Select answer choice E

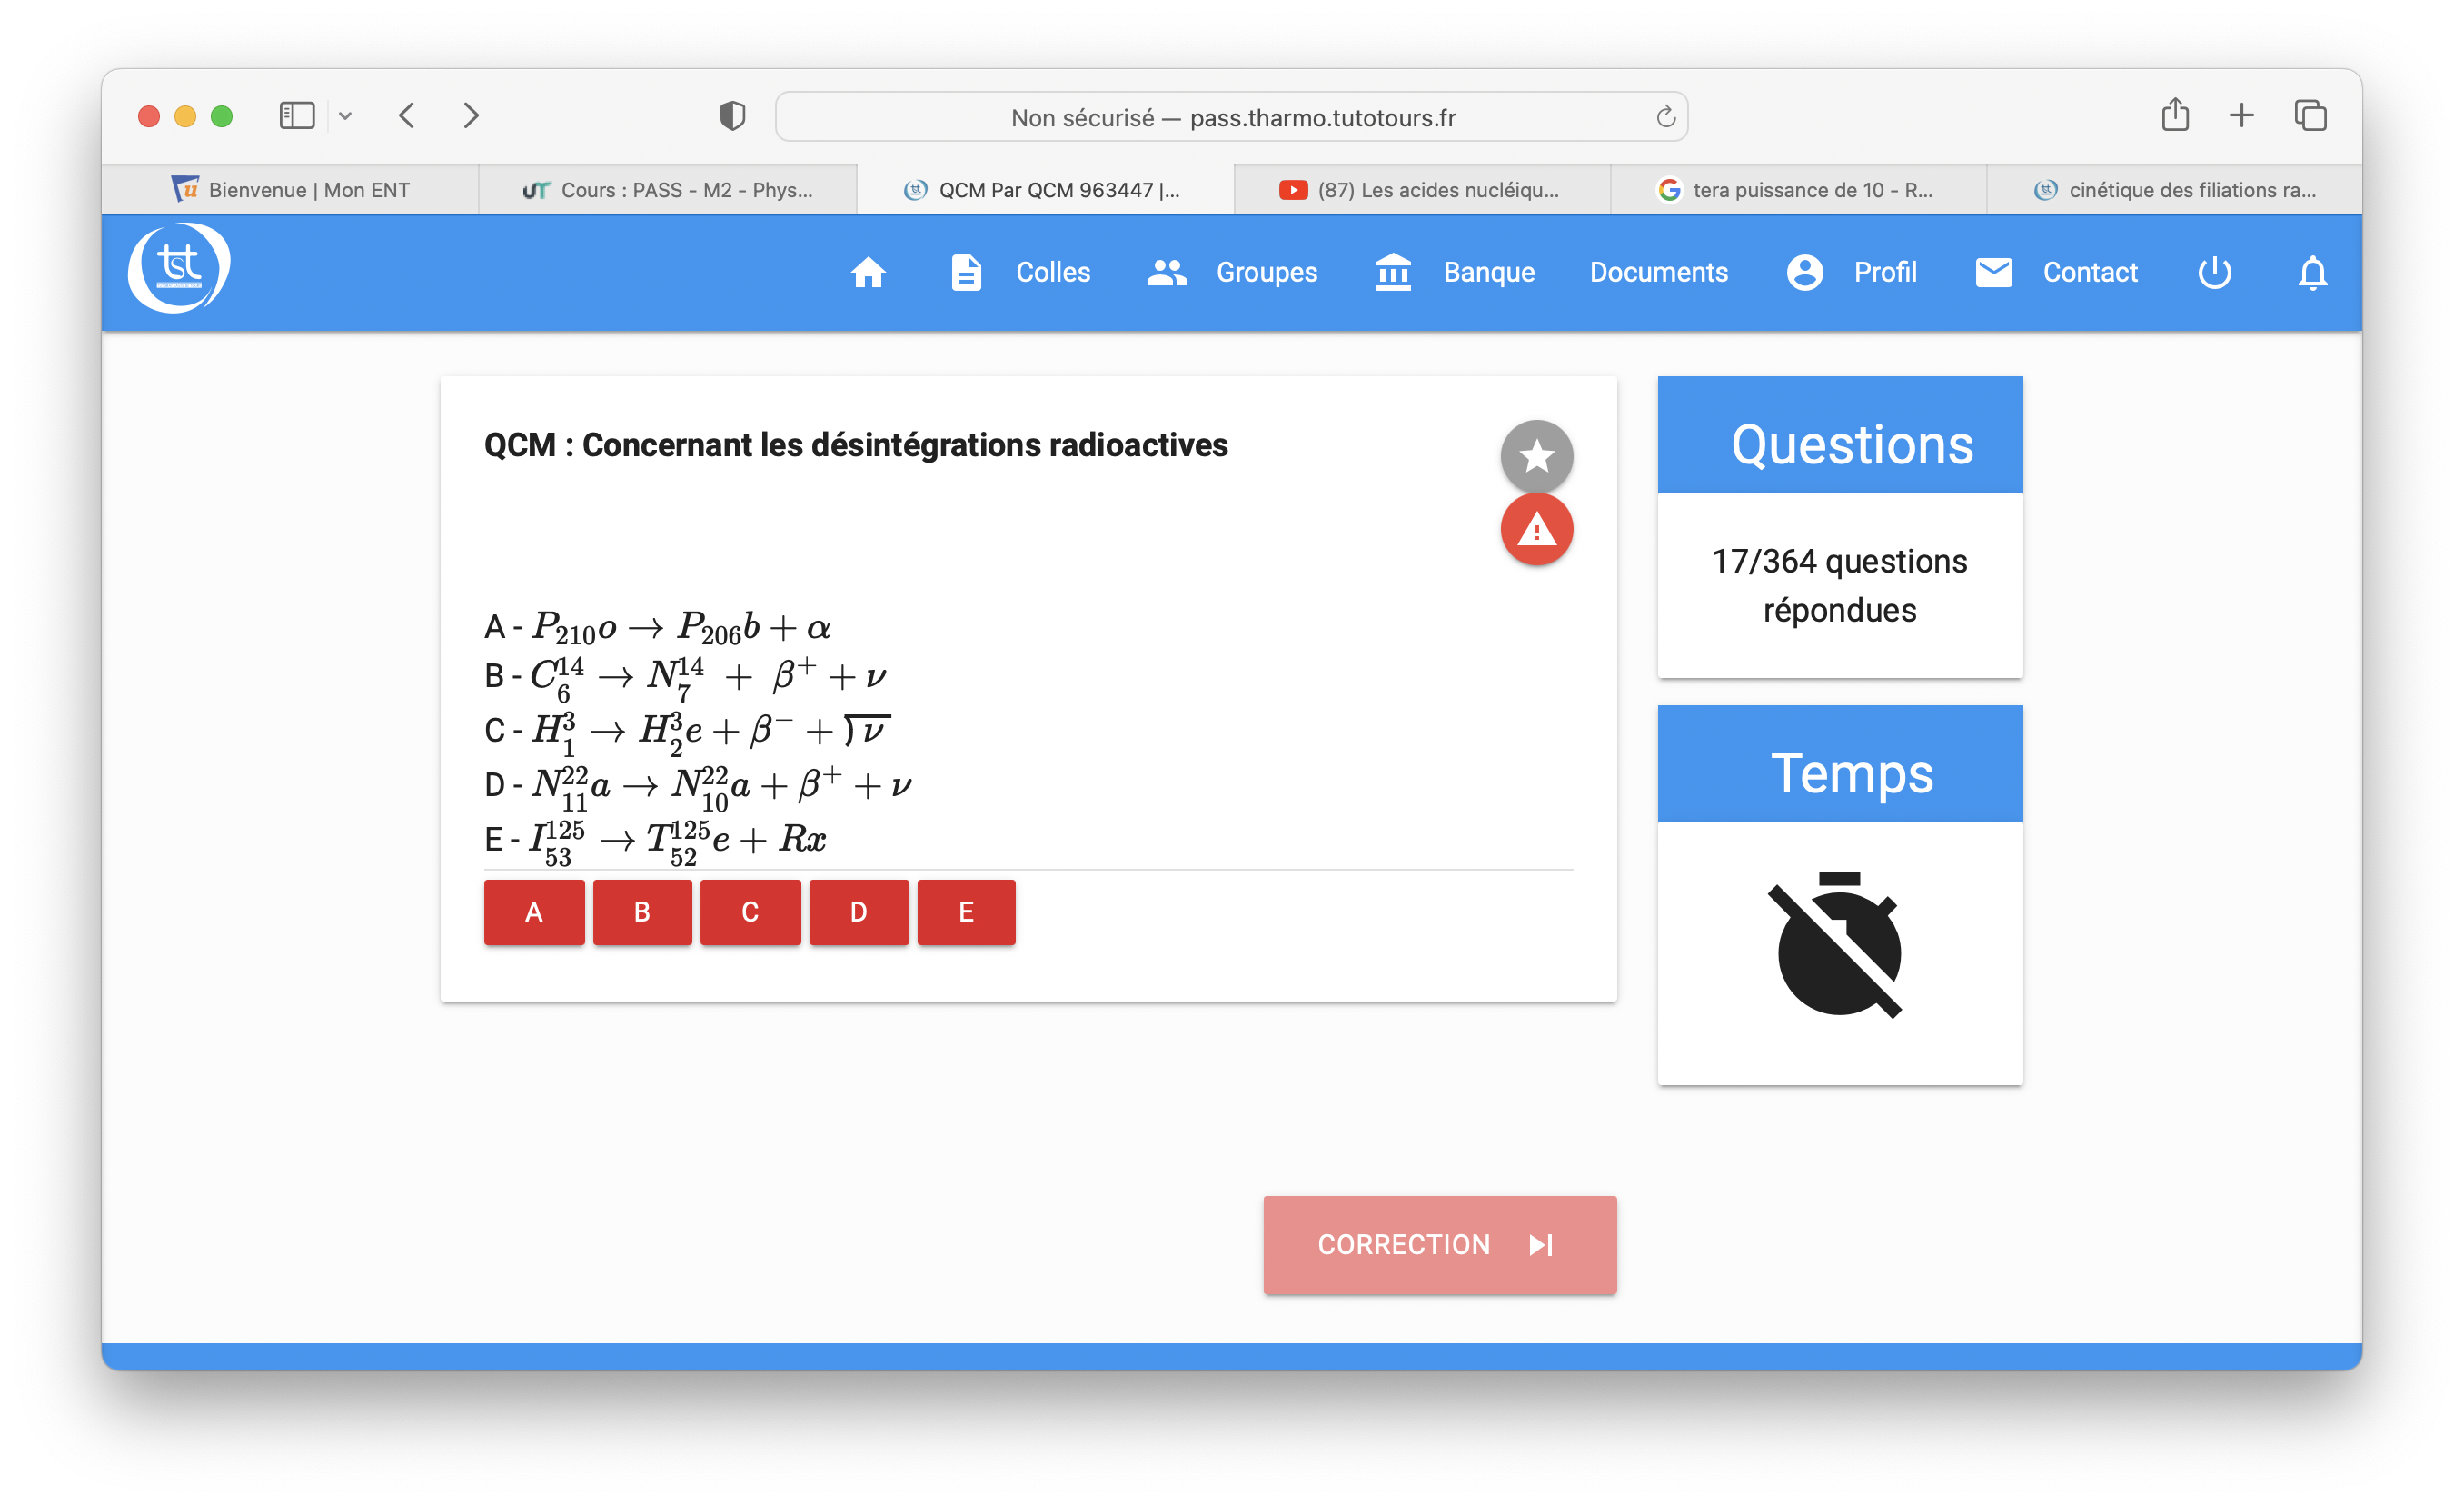[966, 910]
